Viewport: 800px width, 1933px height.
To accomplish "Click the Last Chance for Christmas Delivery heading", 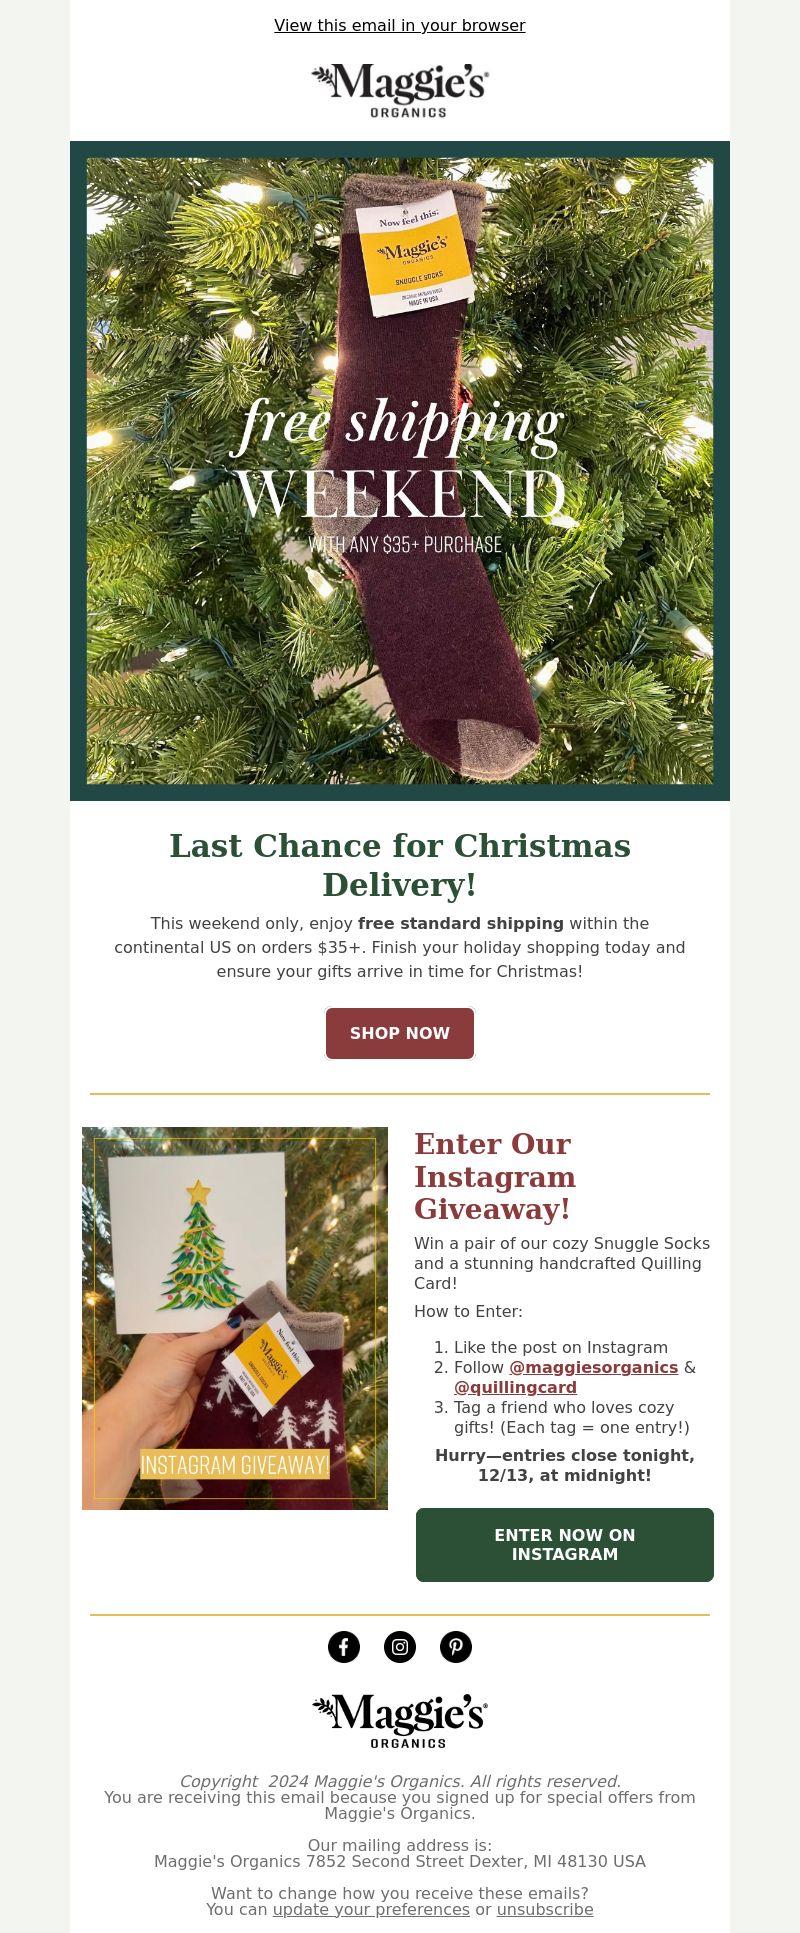I will pos(400,865).
